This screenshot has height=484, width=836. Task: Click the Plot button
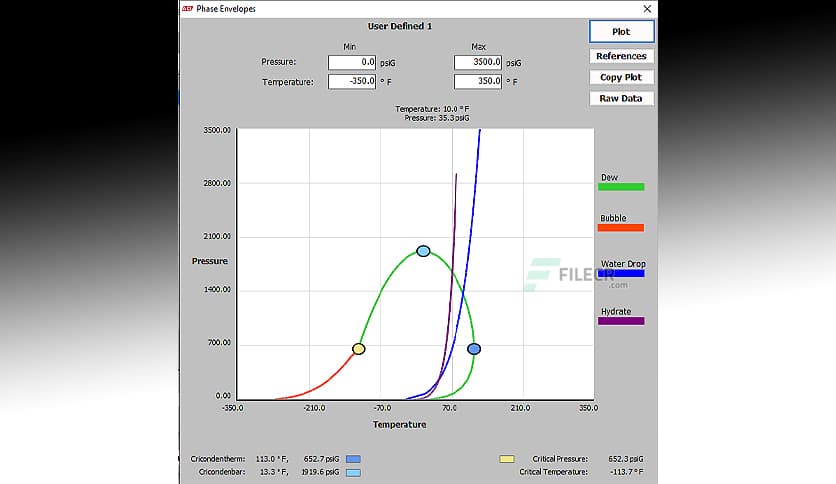pos(621,31)
